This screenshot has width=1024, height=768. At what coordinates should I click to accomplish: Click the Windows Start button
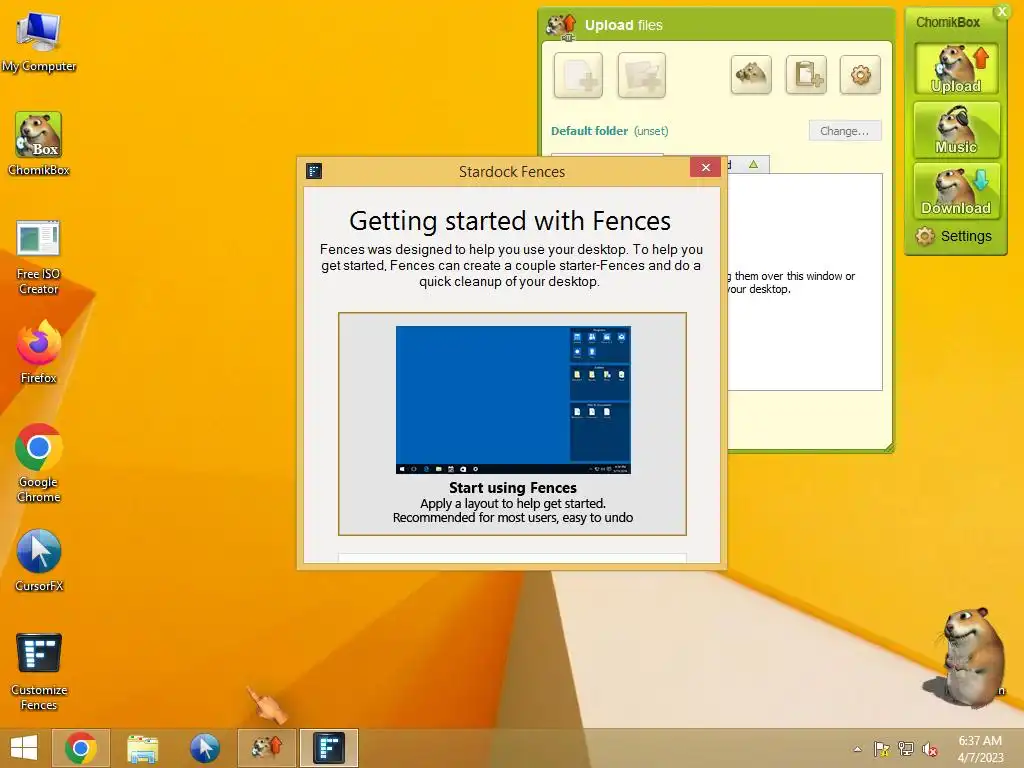click(24, 748)
